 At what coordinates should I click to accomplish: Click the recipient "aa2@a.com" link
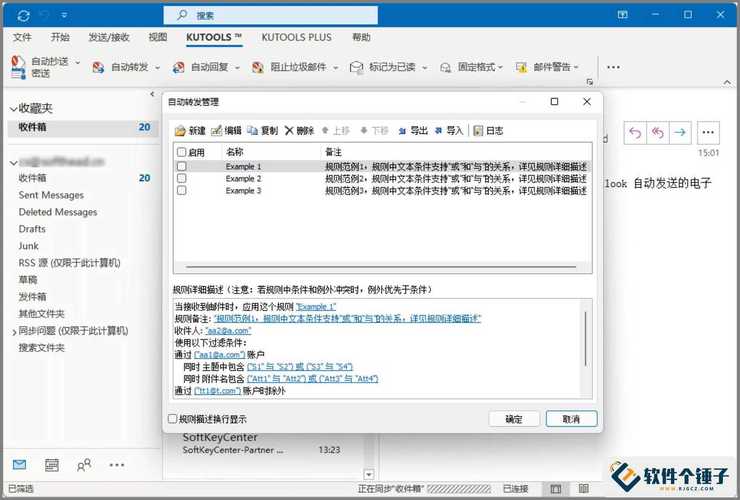[228, 331]
